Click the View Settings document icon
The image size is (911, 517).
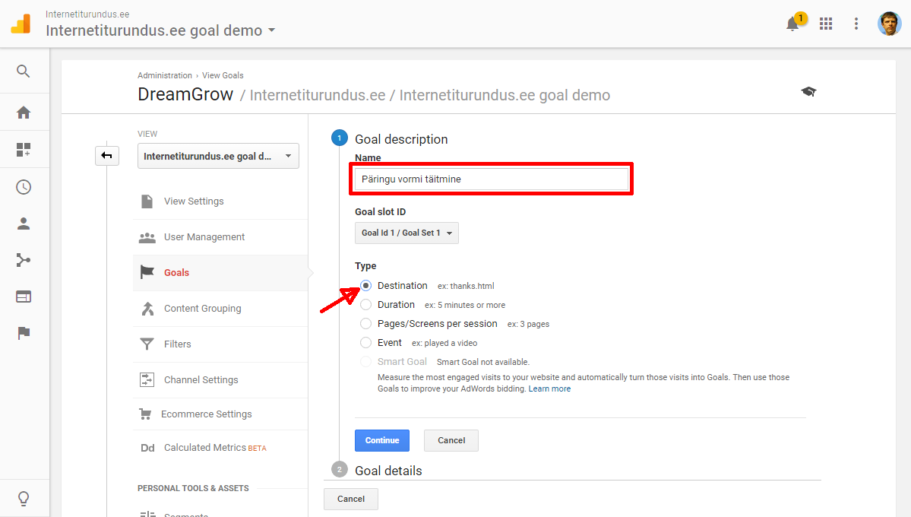tap(147, 202)
